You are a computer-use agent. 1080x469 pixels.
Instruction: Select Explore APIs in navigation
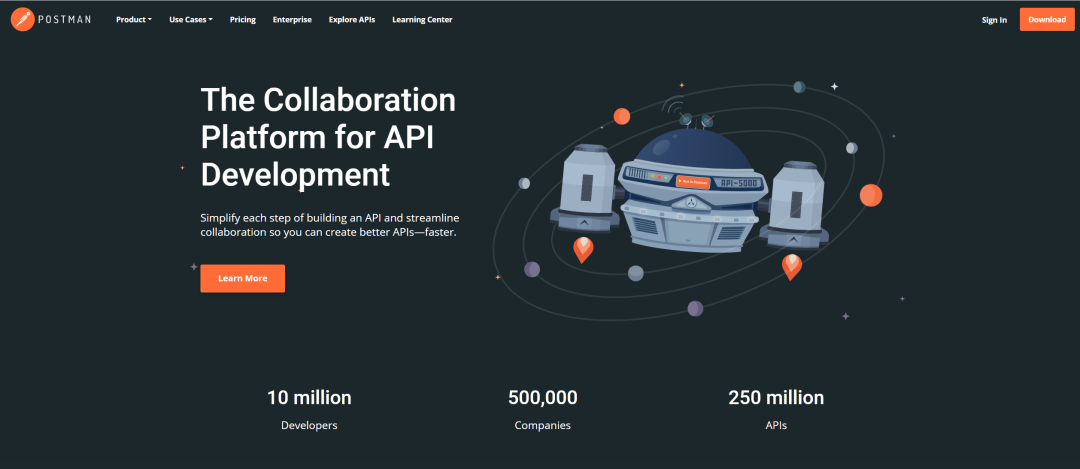[352, 20]
